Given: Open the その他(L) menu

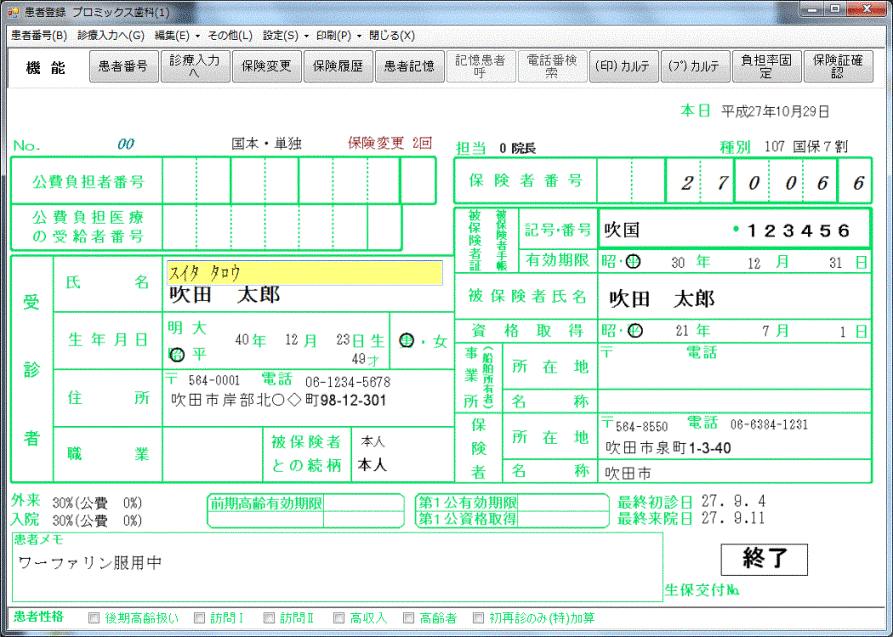Looking at the screenshot, I should click(230, 35).
